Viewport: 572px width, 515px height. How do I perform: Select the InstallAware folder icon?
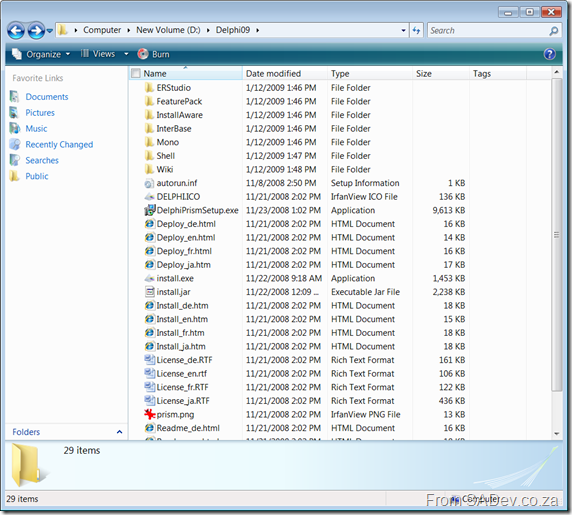[149, 115]
